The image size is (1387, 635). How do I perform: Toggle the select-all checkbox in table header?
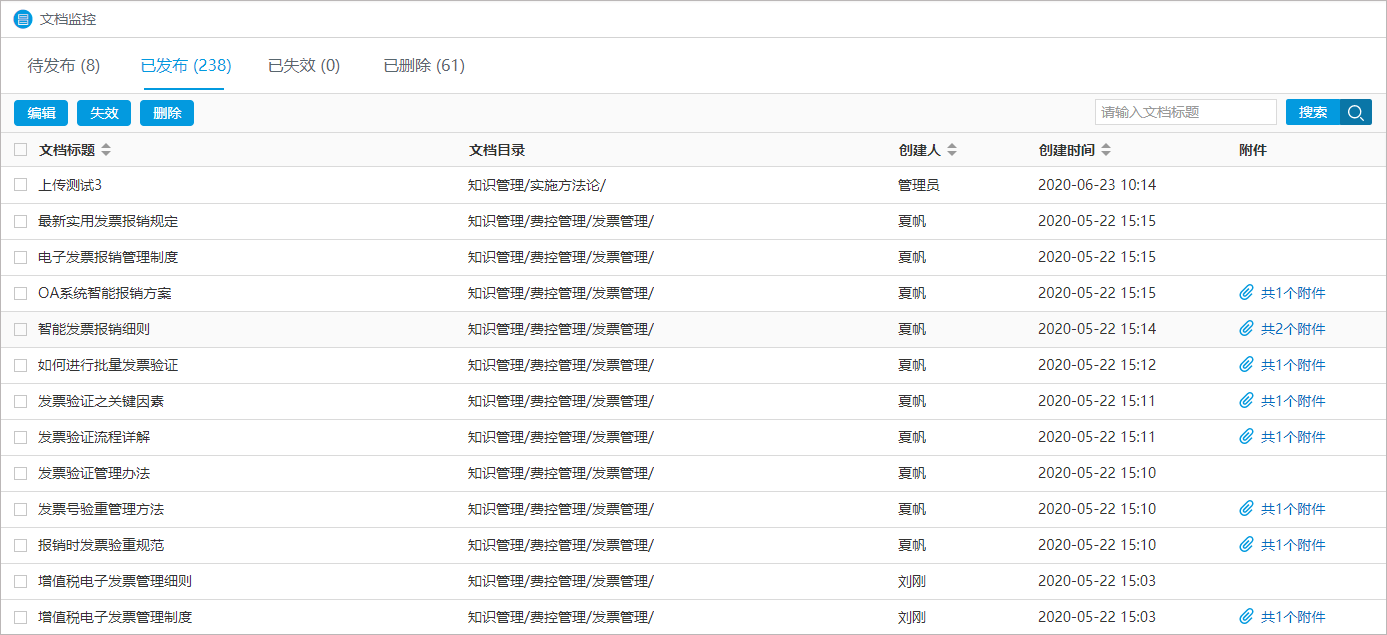pos(21,150)
